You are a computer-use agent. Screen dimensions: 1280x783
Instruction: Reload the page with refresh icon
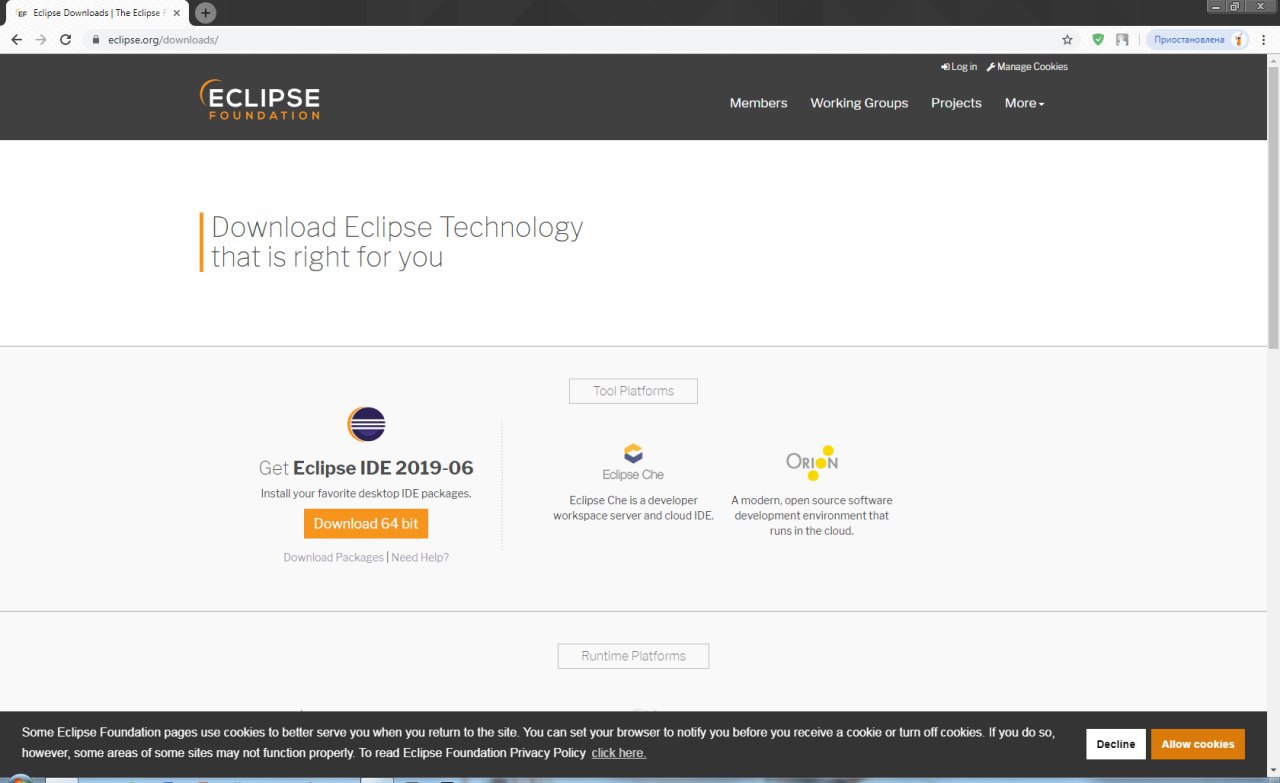pyautogui.click(x=66, y=40)
